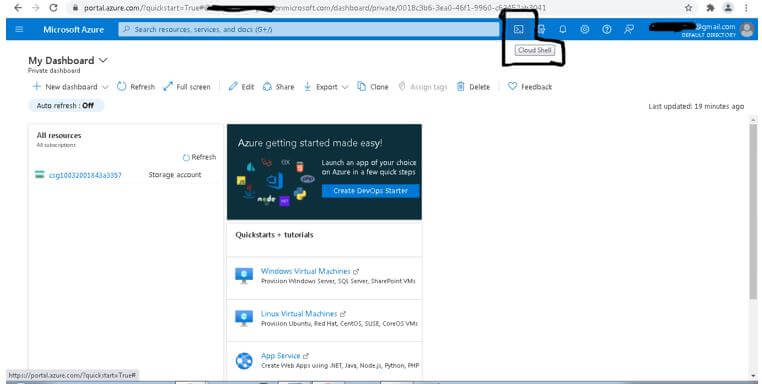Open the New dashboard dropdown
The image size is (762, 384).
point(70,87)
